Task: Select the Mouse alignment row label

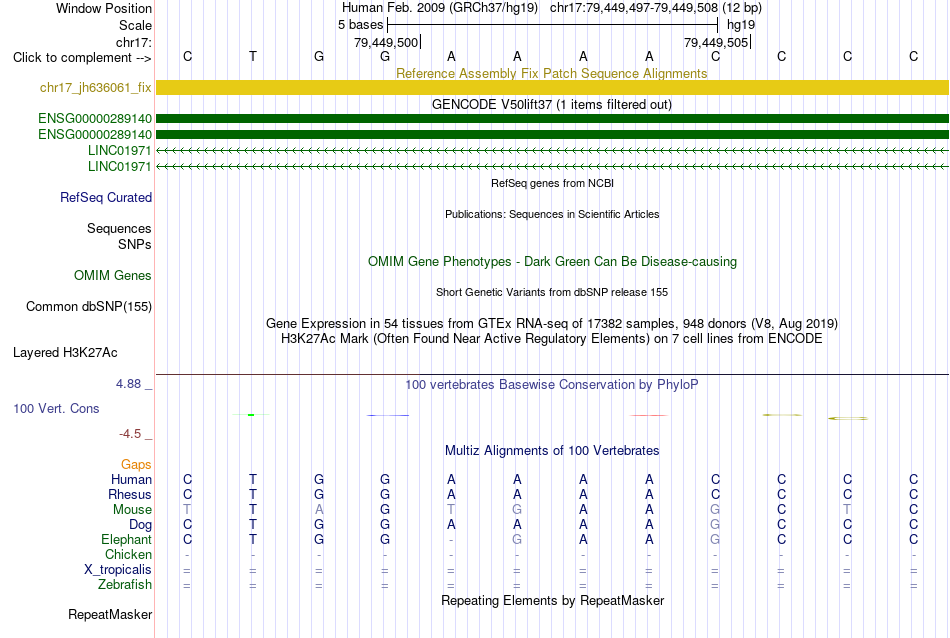Action: tap(132, 510)
